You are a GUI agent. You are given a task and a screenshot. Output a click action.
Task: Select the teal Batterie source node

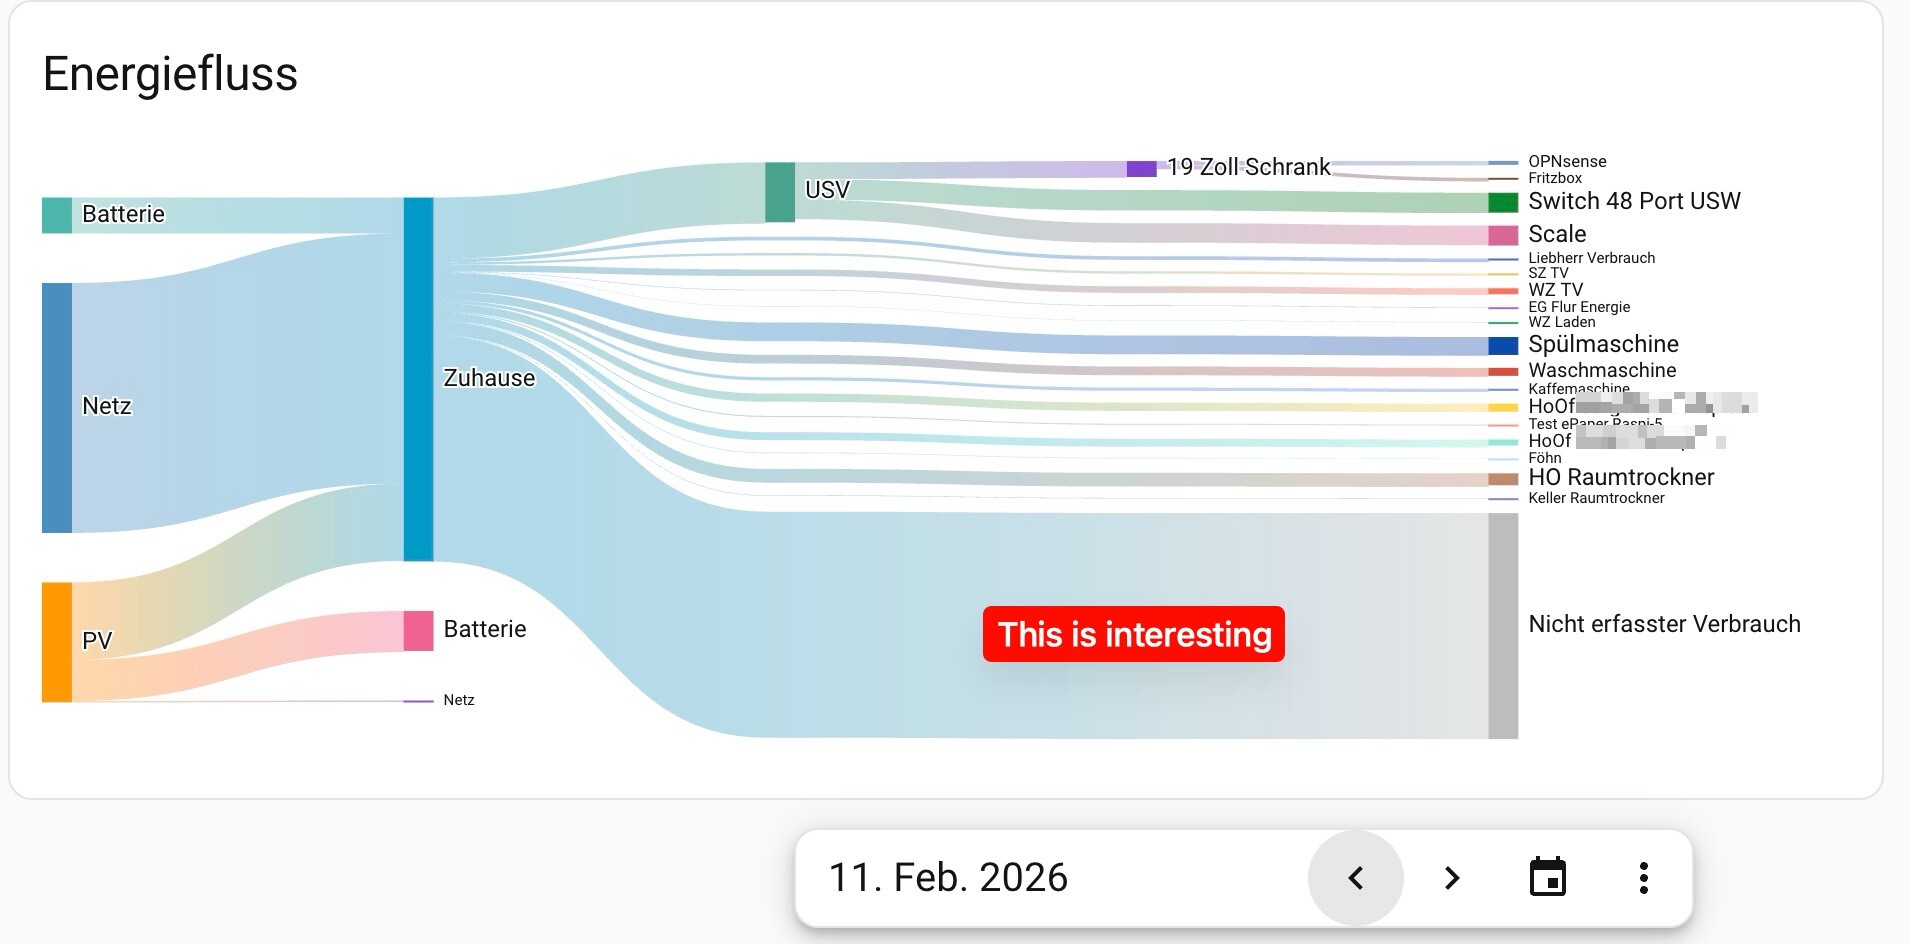(57, 215)
